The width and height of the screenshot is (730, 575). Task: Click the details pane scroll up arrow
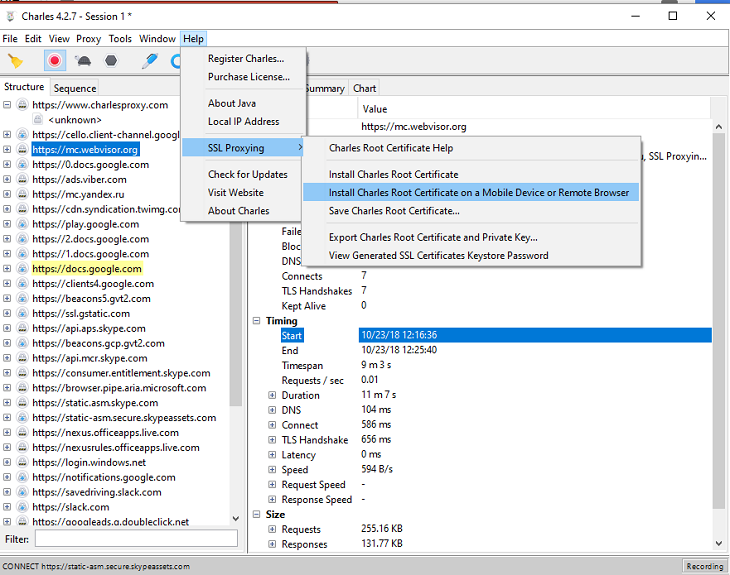[719, 126]
